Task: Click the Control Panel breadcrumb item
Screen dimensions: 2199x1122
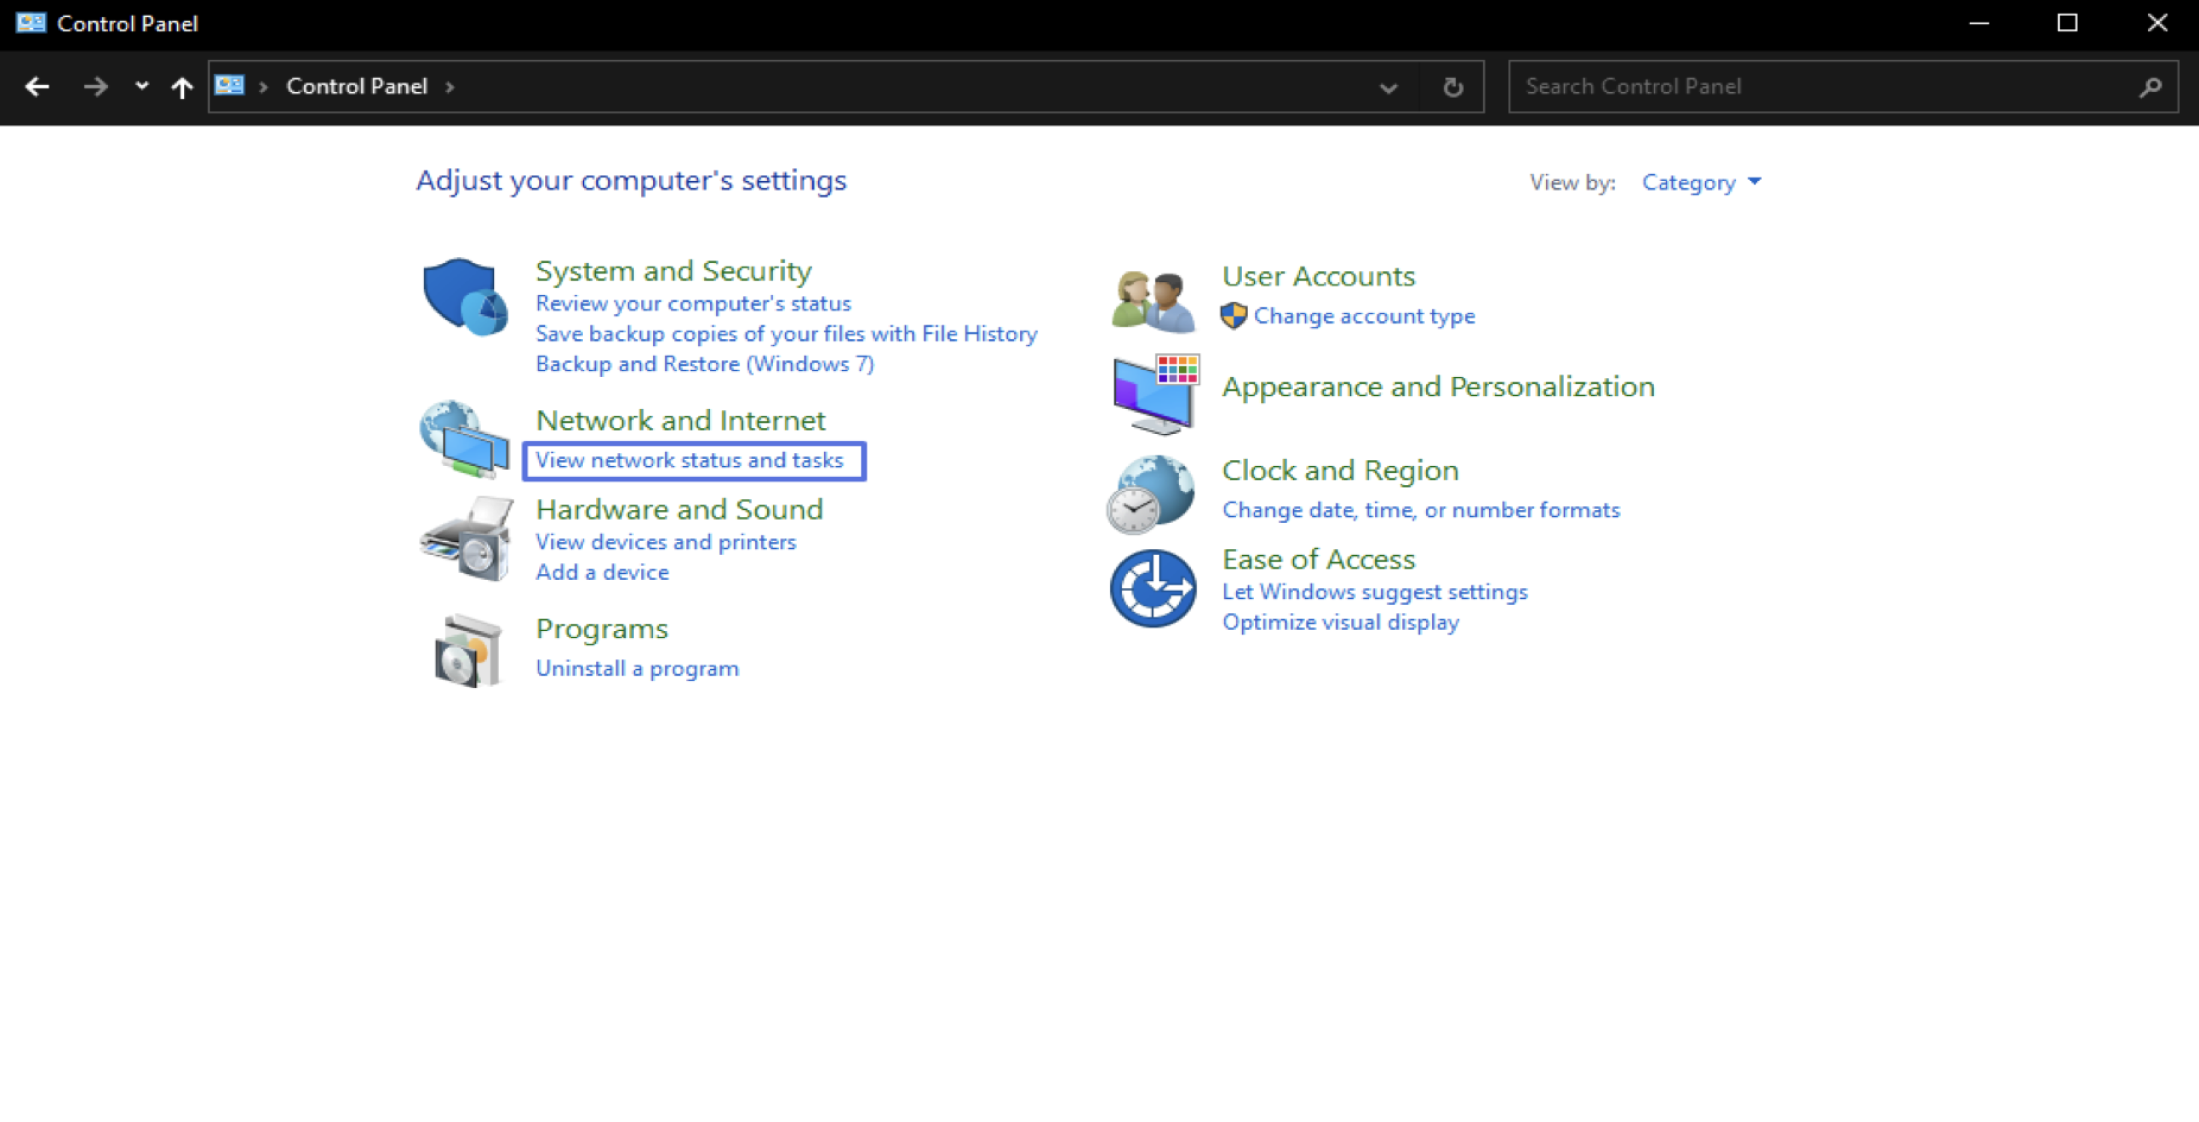Action: coord(356,87)
